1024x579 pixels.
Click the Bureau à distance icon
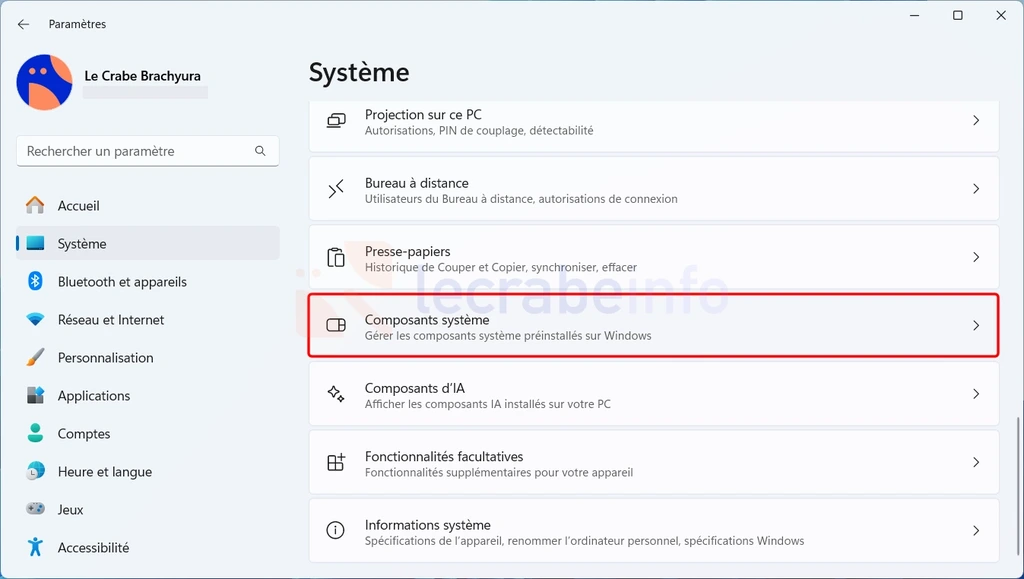click(336, 189)
